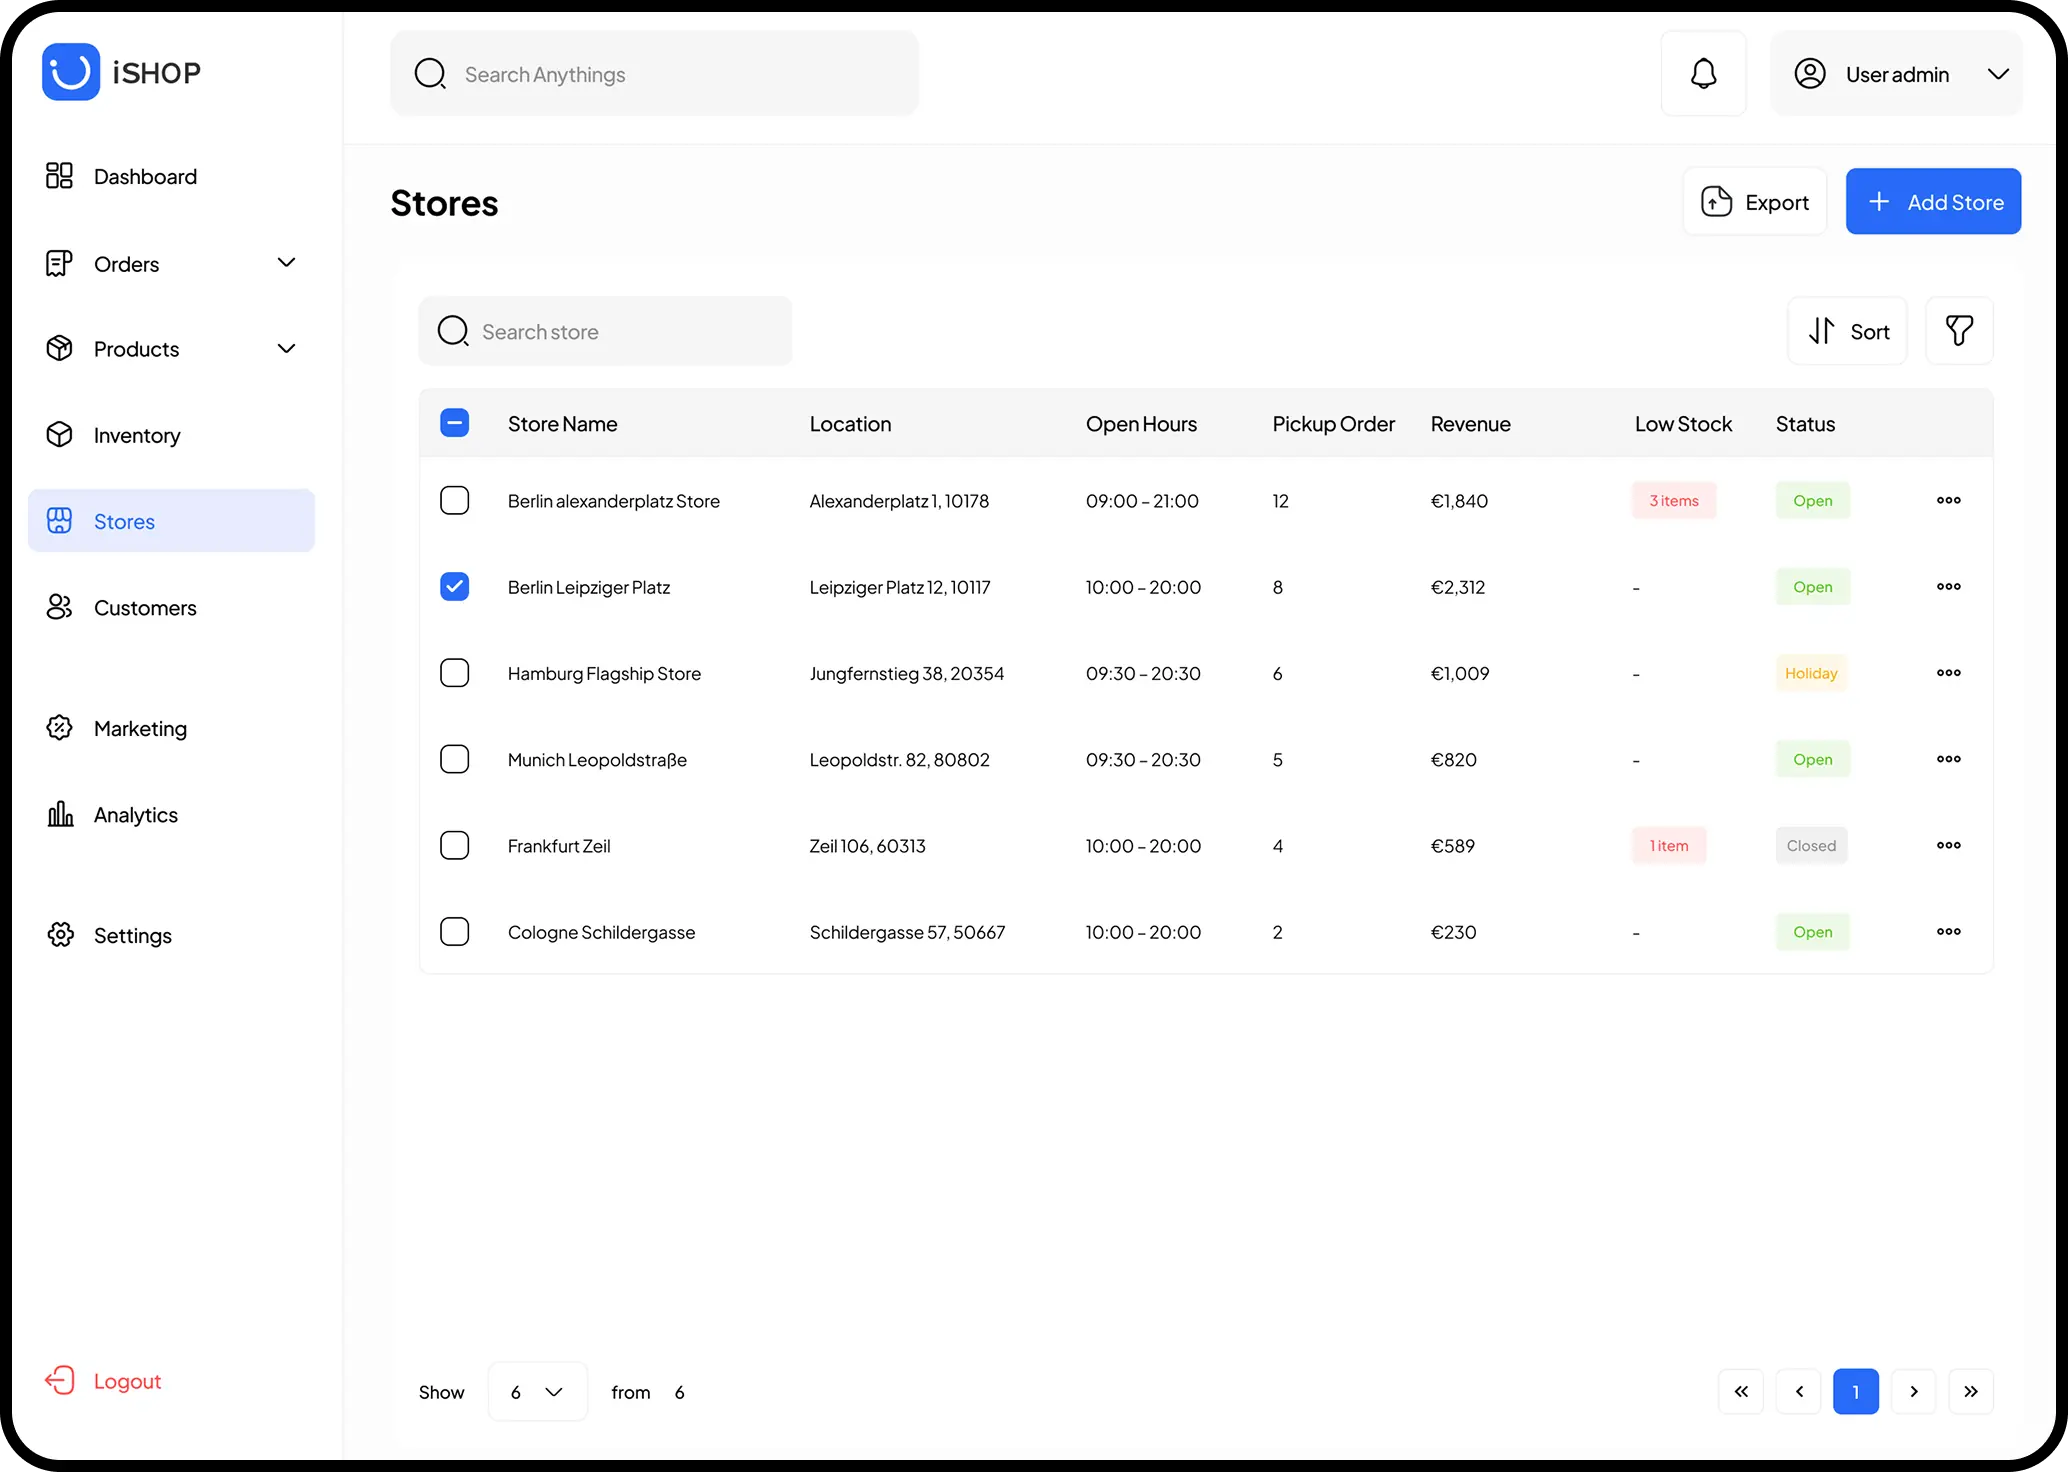Click the Add Store button

point(1932,202)
